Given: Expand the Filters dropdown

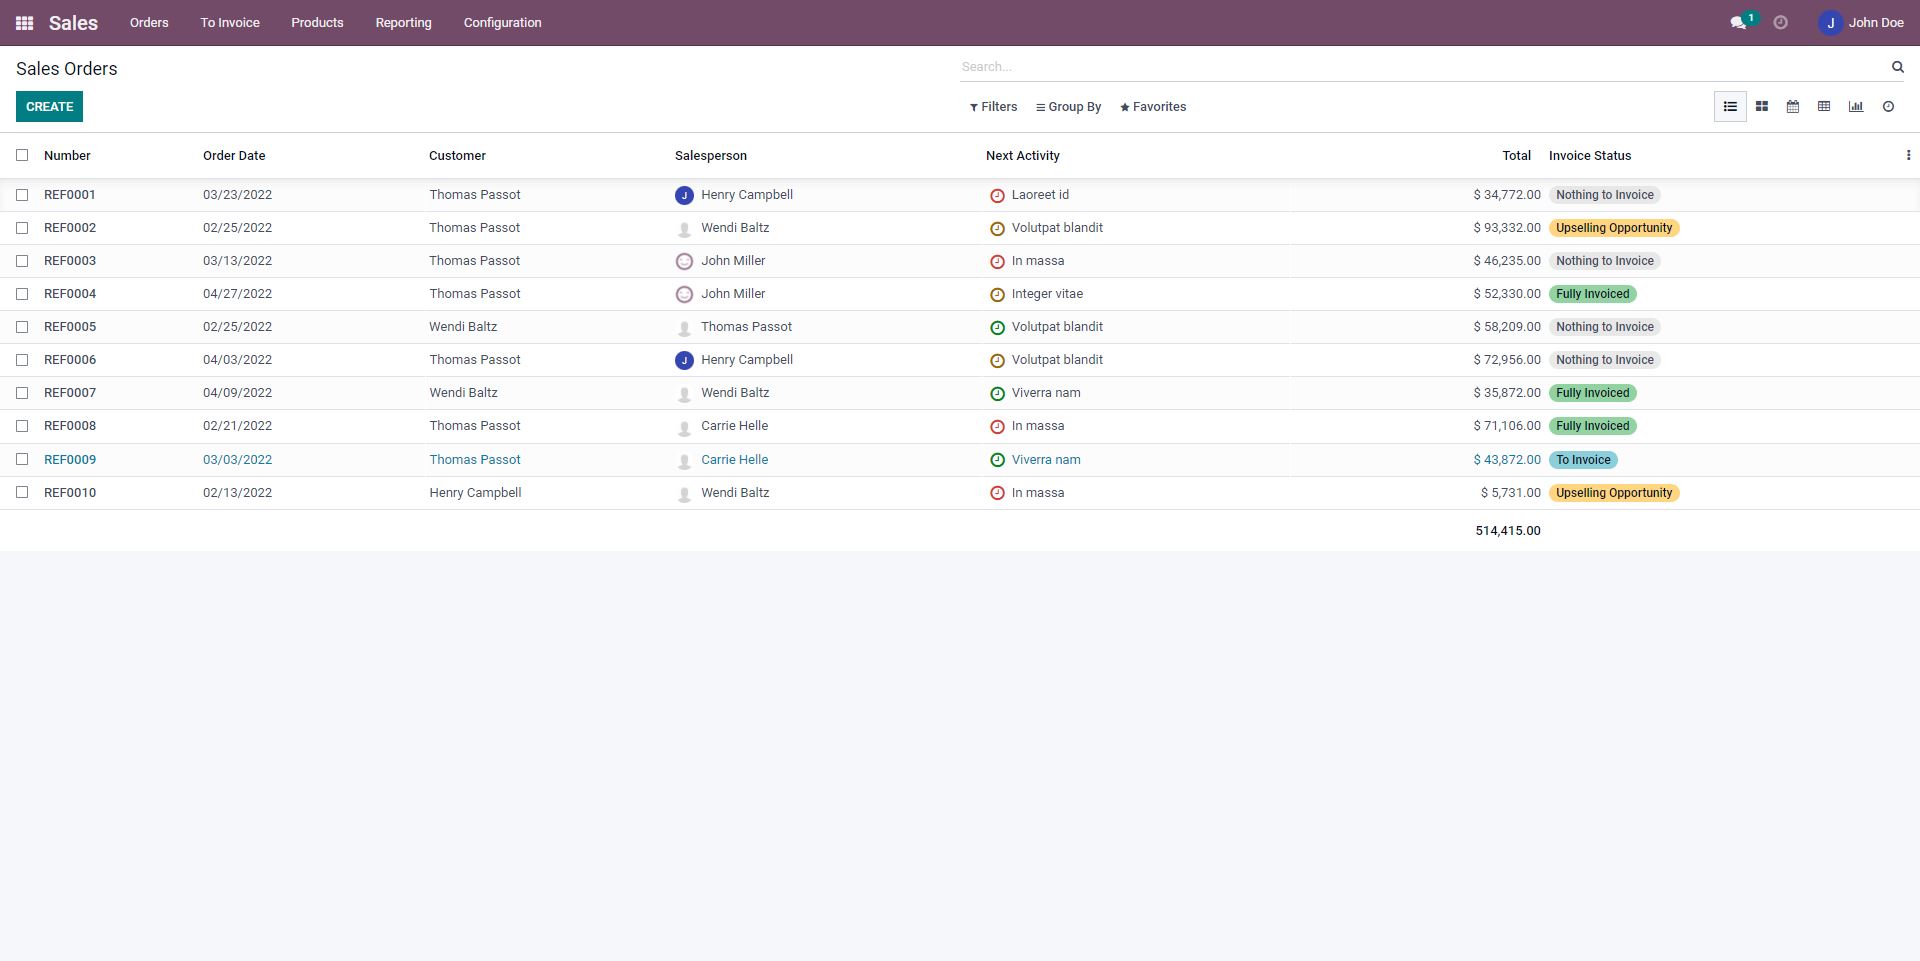Looking at the screenshot, I should click(x=993, y=107).
